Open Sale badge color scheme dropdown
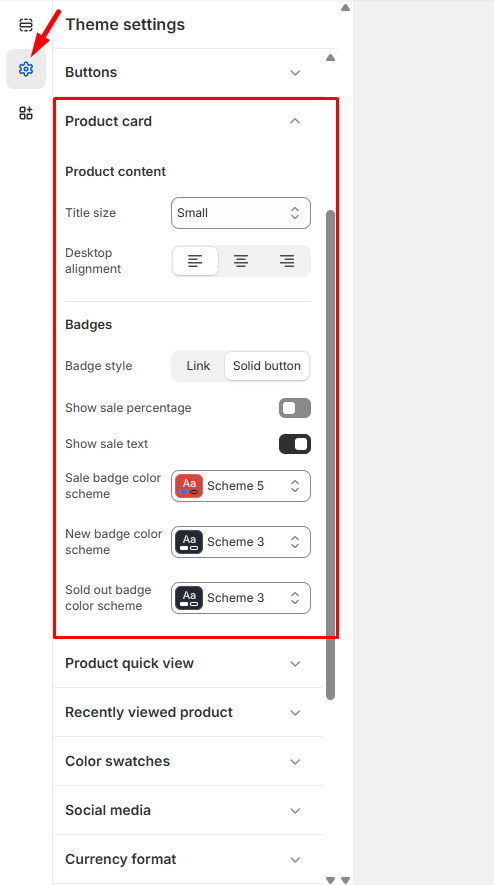This screenshot has height=885, width=494. [241, 486]
